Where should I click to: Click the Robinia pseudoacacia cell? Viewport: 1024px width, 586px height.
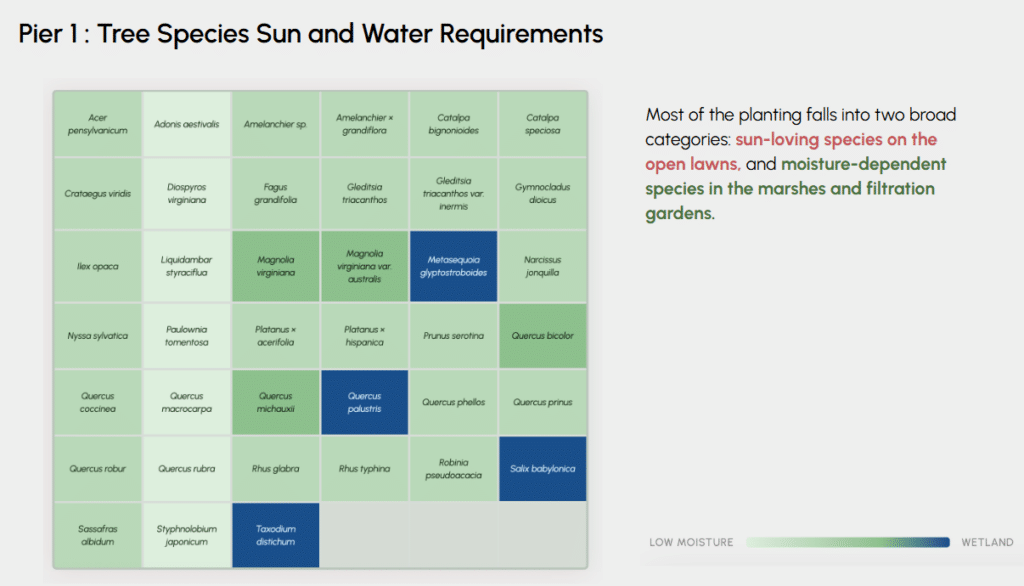click(x=454, y=469)
